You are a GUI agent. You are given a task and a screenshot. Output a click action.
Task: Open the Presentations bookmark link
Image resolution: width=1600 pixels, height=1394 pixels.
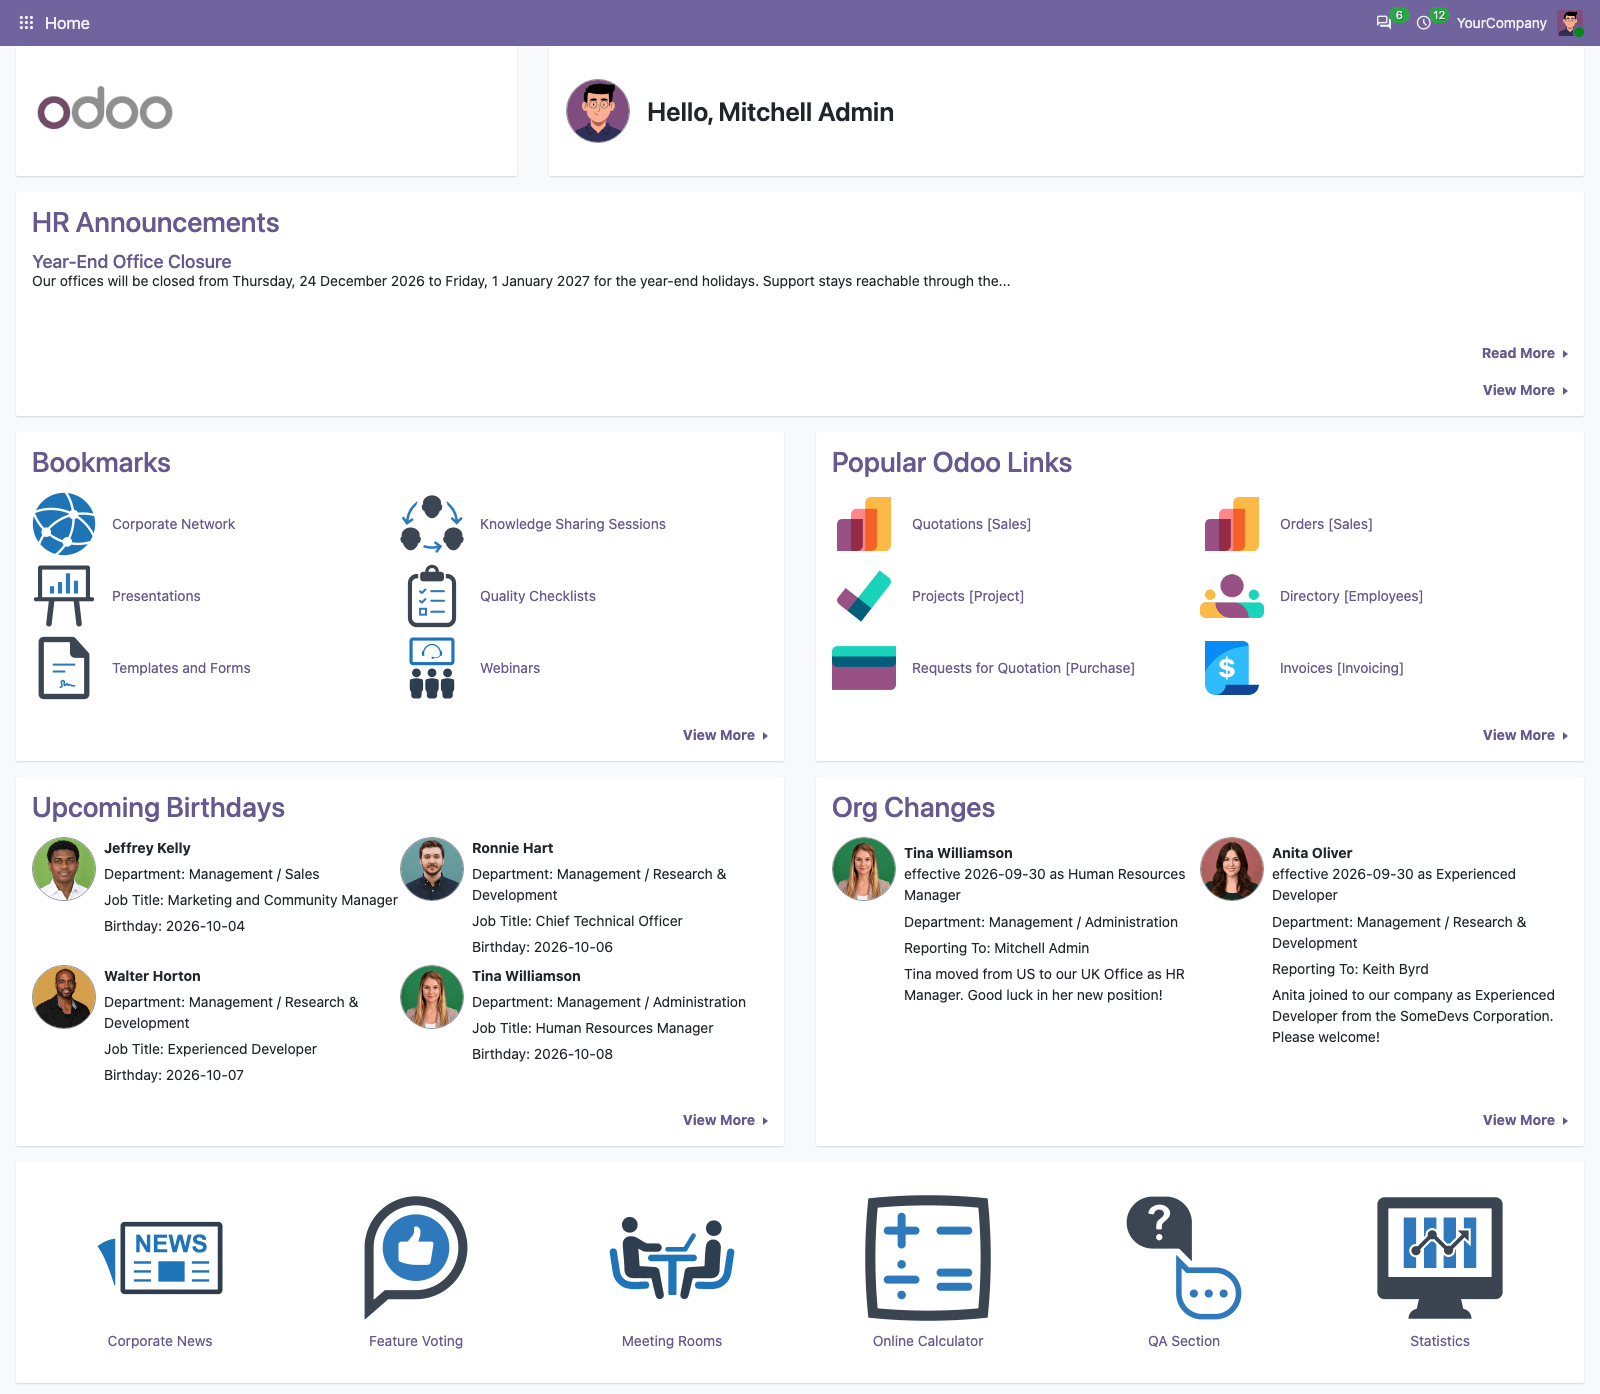click(x=156, y=596)
